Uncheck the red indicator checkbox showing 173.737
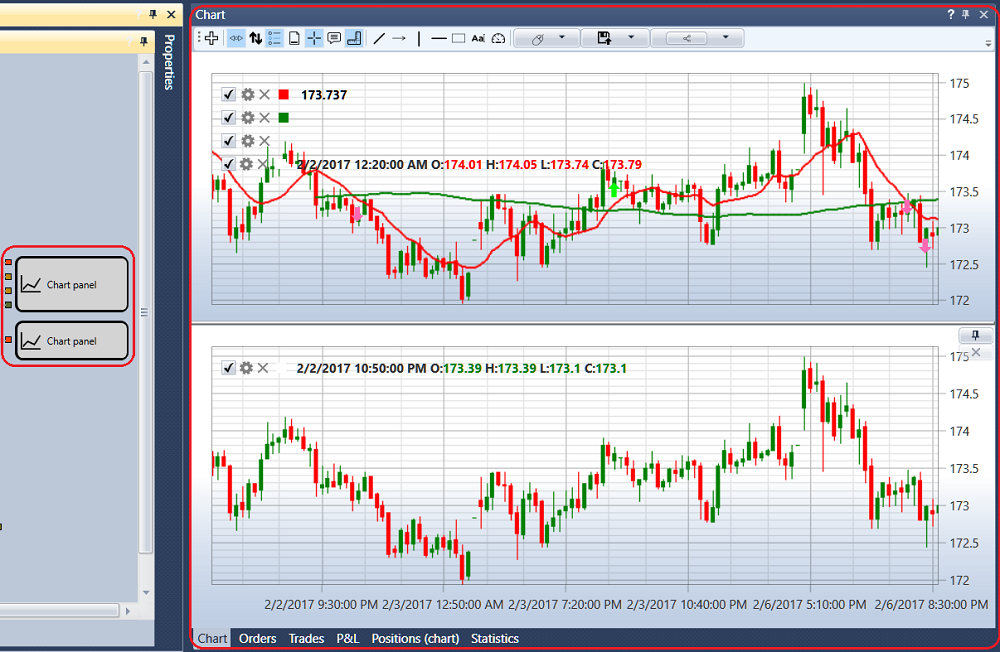 coord(228,94)
